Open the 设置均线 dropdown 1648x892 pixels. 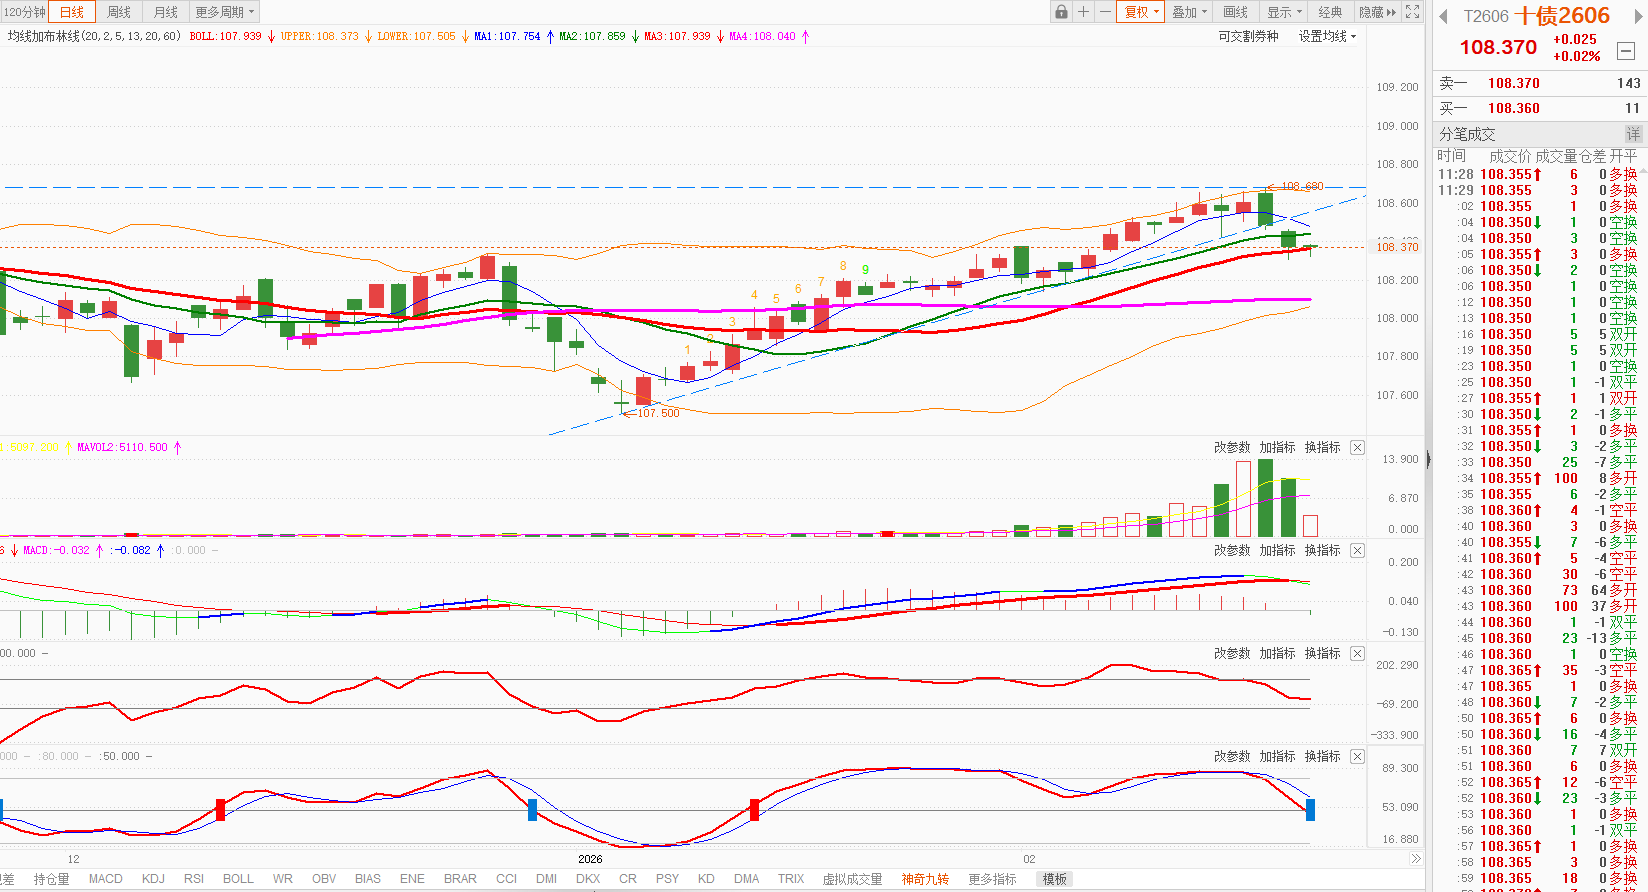[1327, 36]
